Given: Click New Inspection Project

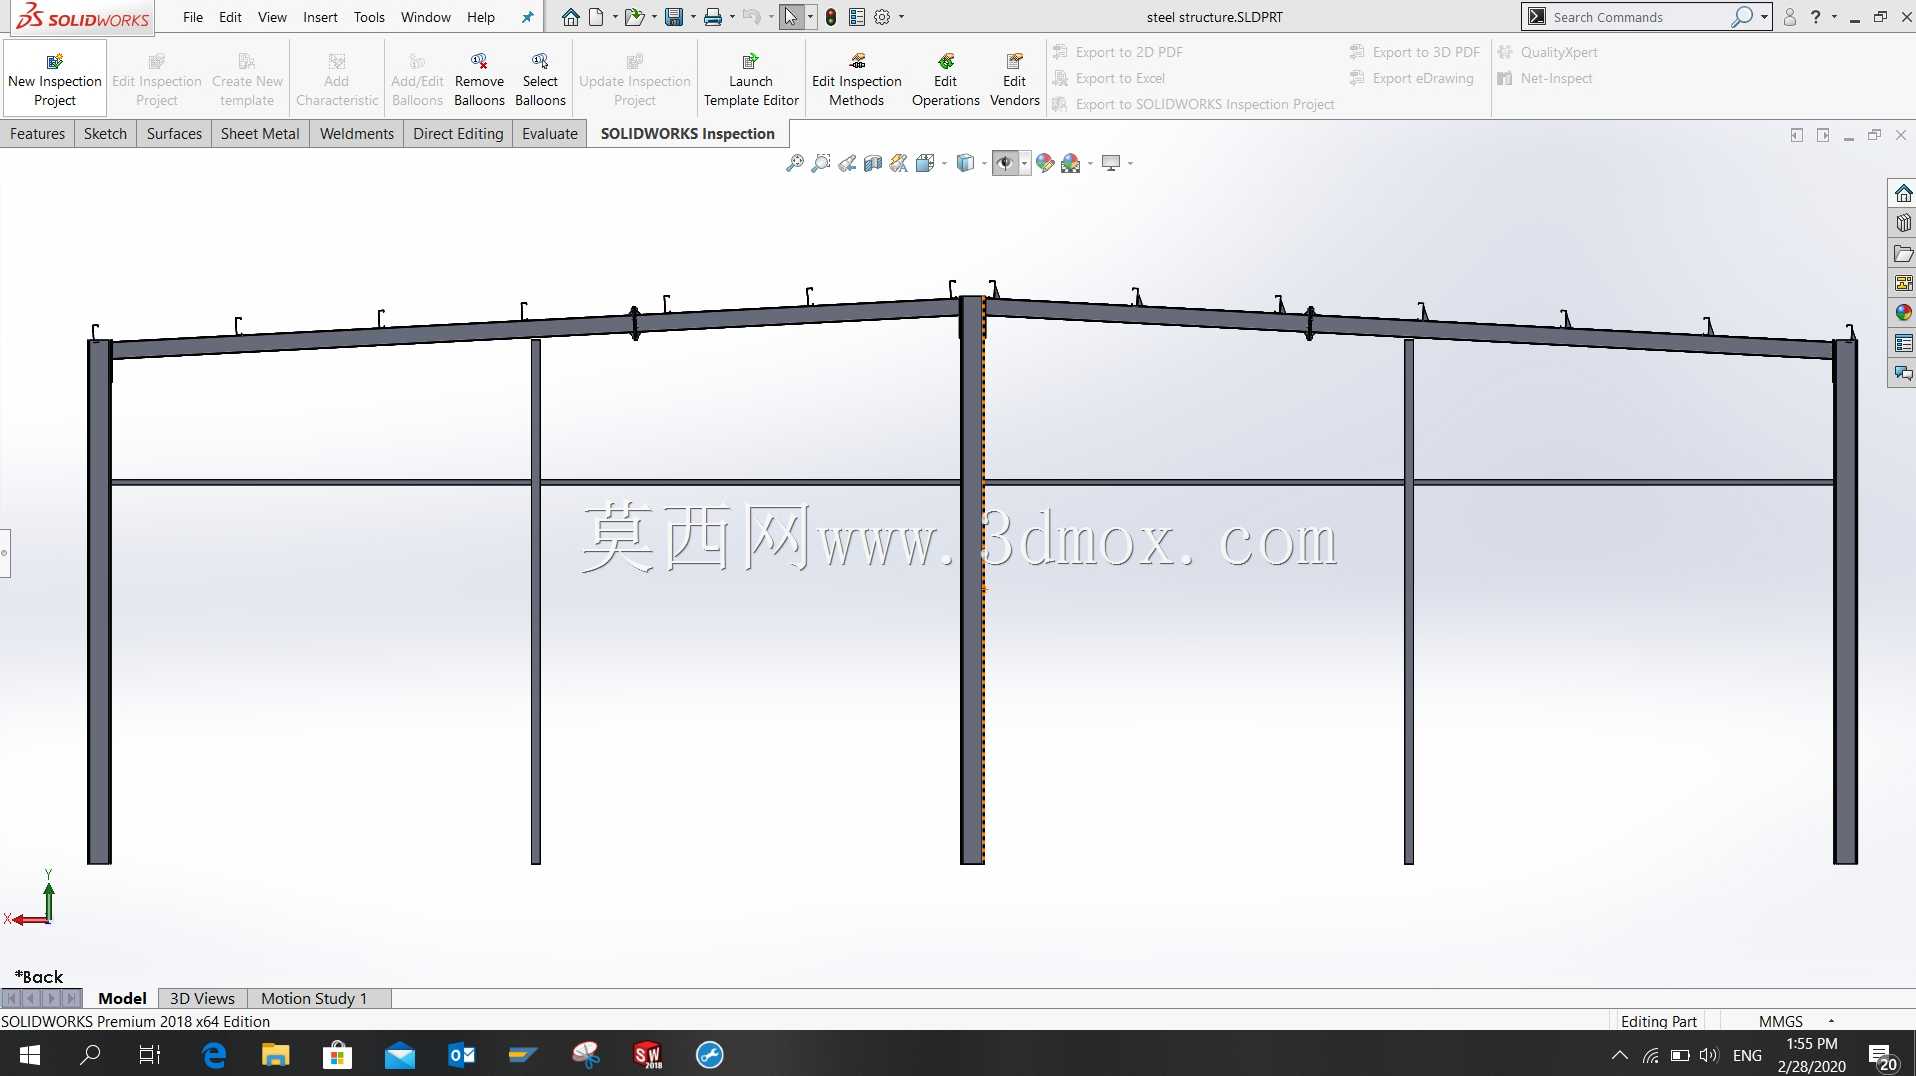Looking at the screenshot, I should [x=55, y=79].
